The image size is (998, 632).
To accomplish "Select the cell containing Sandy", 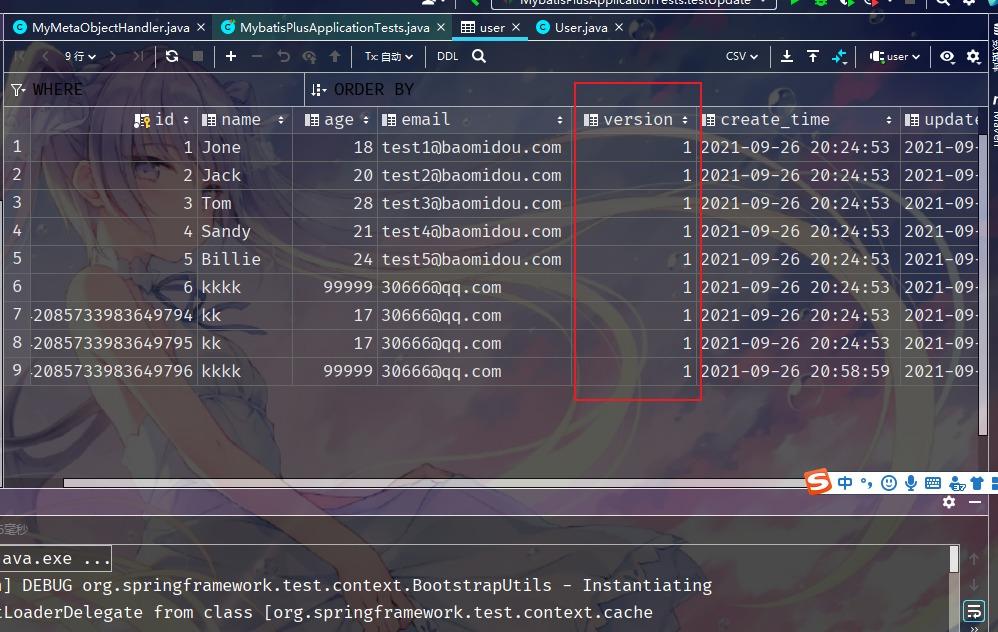I will coord(245,231).
